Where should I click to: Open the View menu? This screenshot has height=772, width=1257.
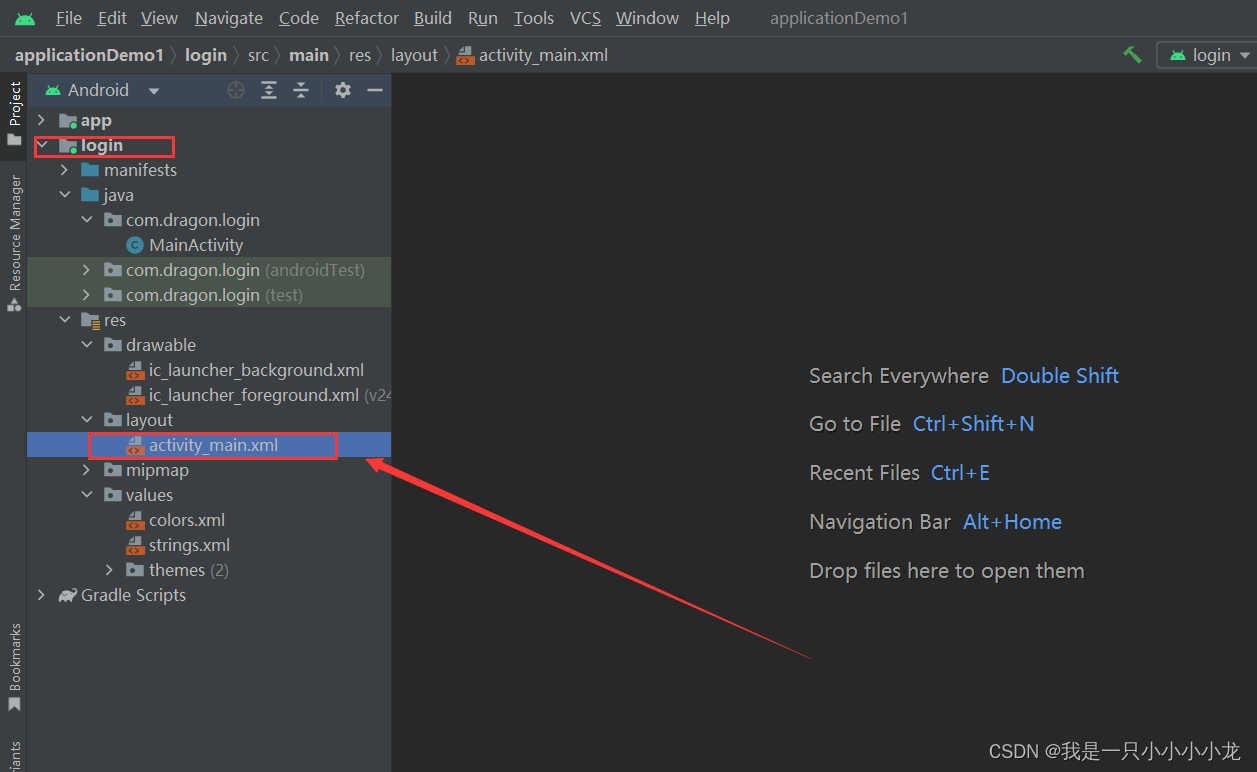click(160, 18)
